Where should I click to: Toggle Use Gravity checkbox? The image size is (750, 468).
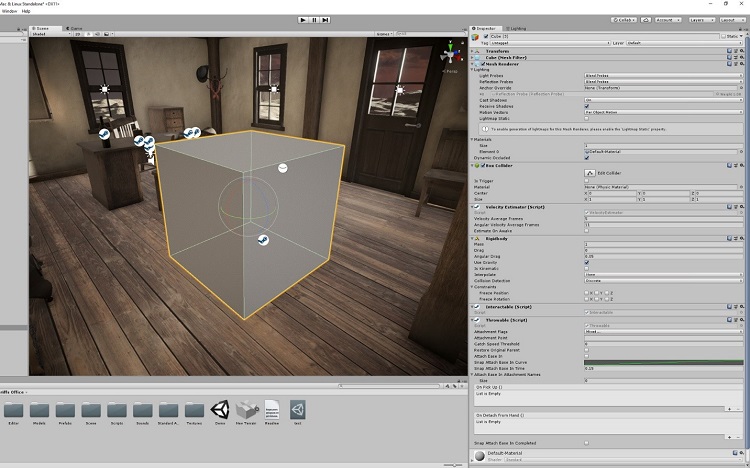[587, 262]
